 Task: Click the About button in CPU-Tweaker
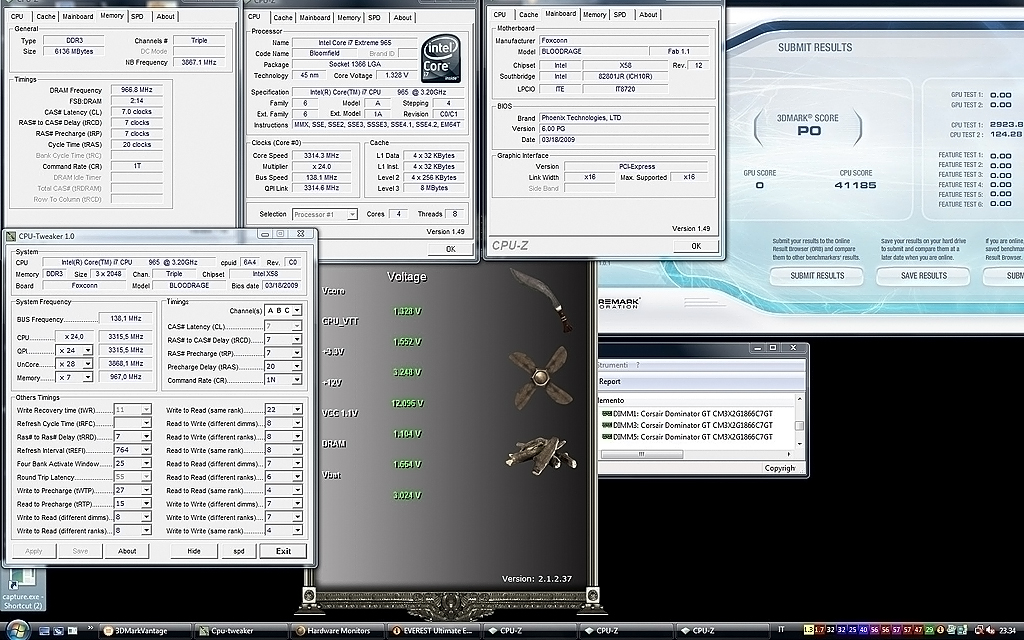pos(127,551)
